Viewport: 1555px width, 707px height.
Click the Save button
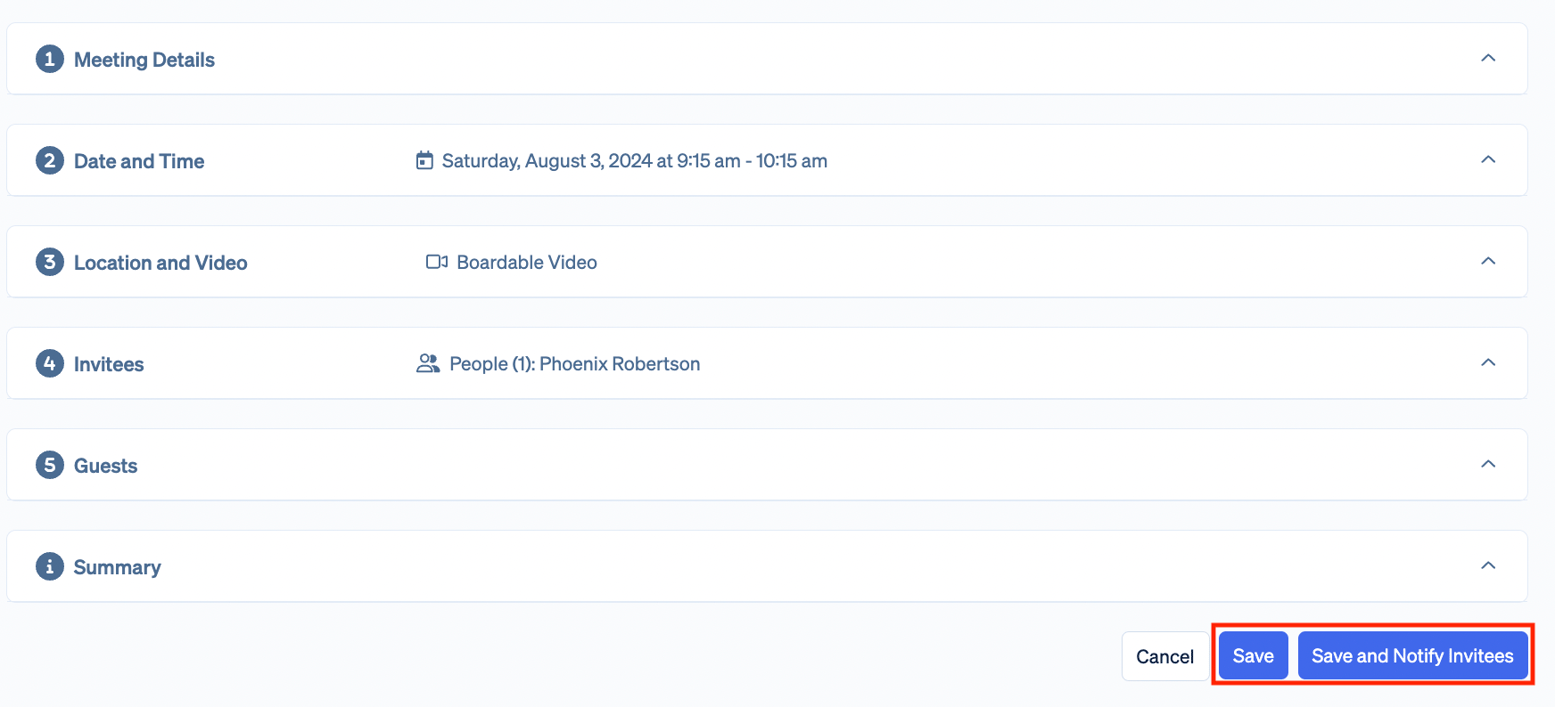tap(1252, 655)
